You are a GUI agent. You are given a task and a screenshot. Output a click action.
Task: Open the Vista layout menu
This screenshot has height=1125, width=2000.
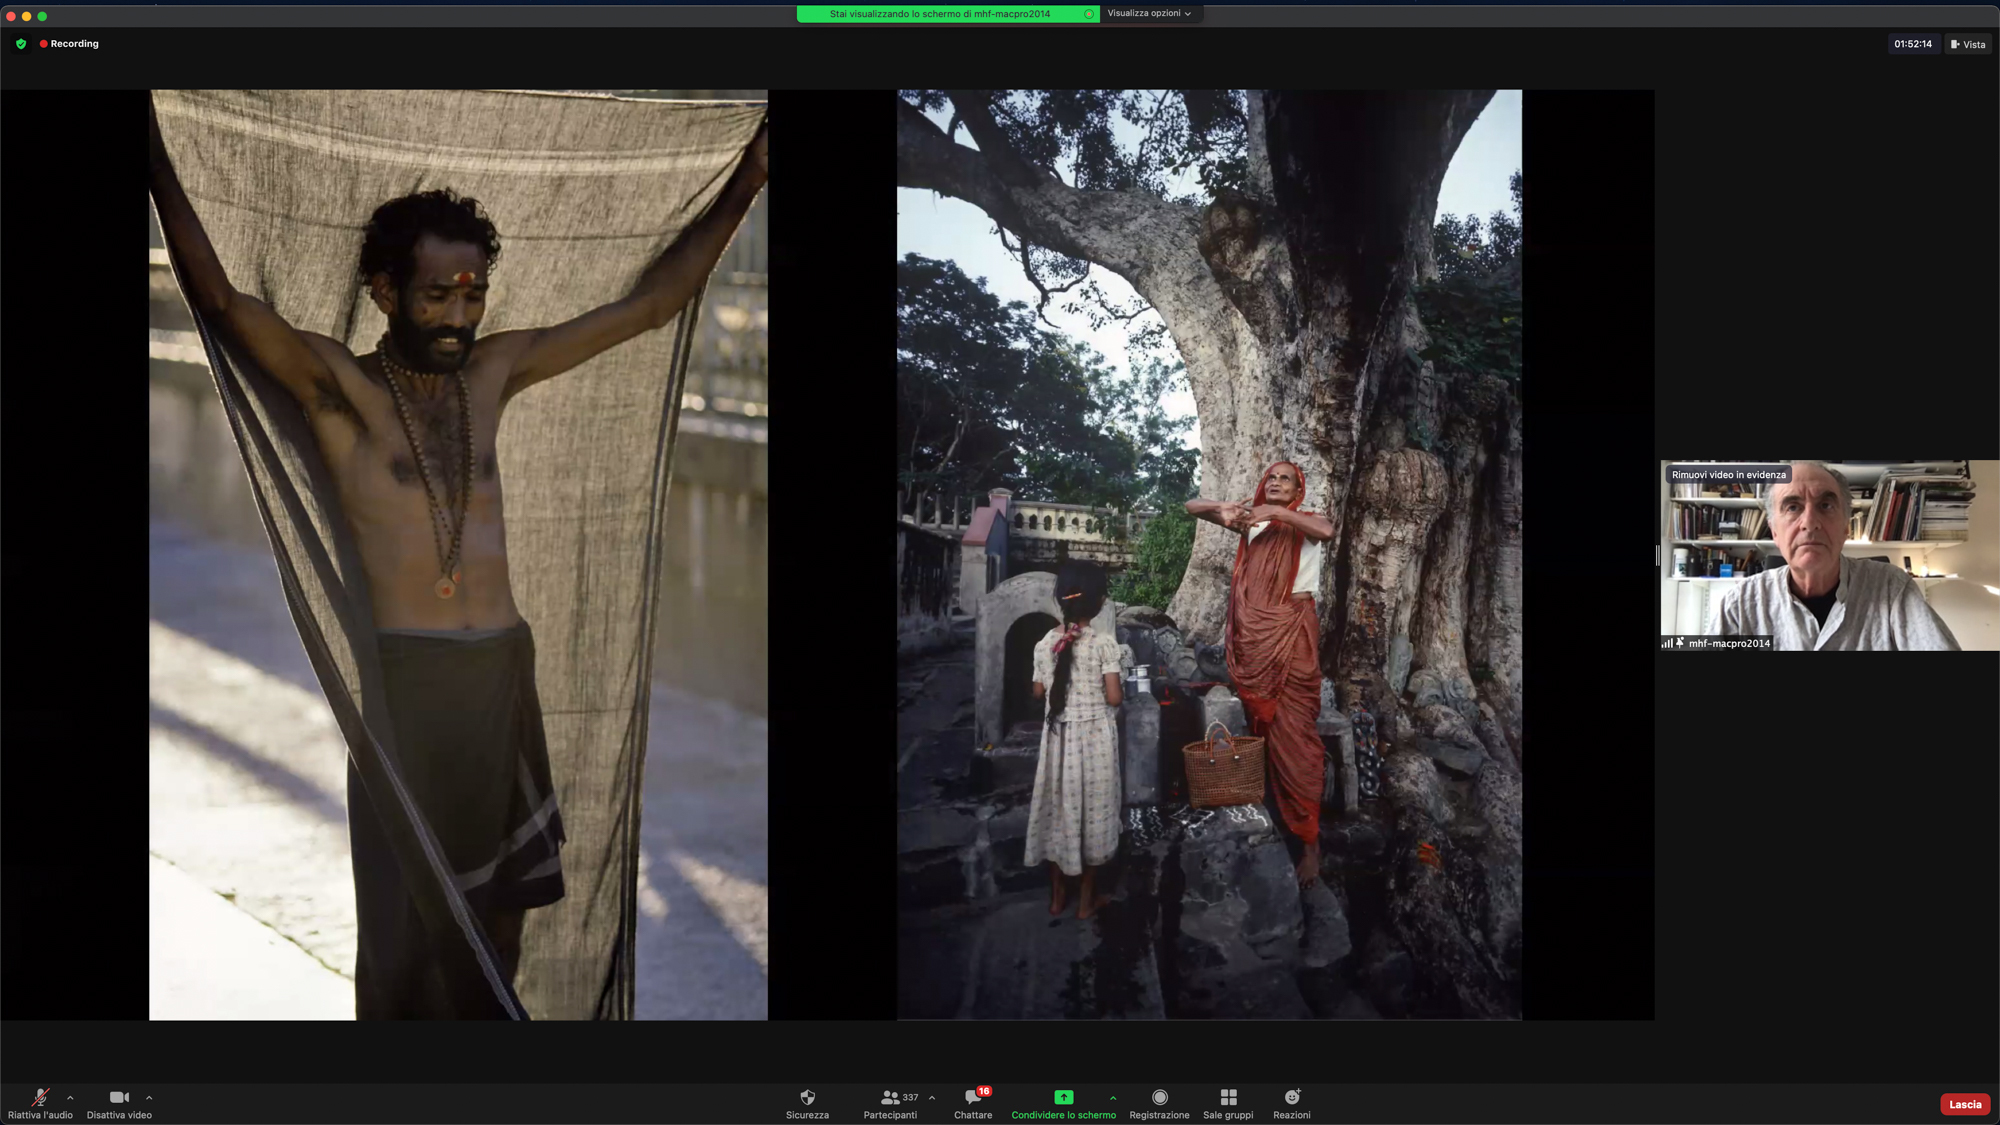tap(1968, 44)
